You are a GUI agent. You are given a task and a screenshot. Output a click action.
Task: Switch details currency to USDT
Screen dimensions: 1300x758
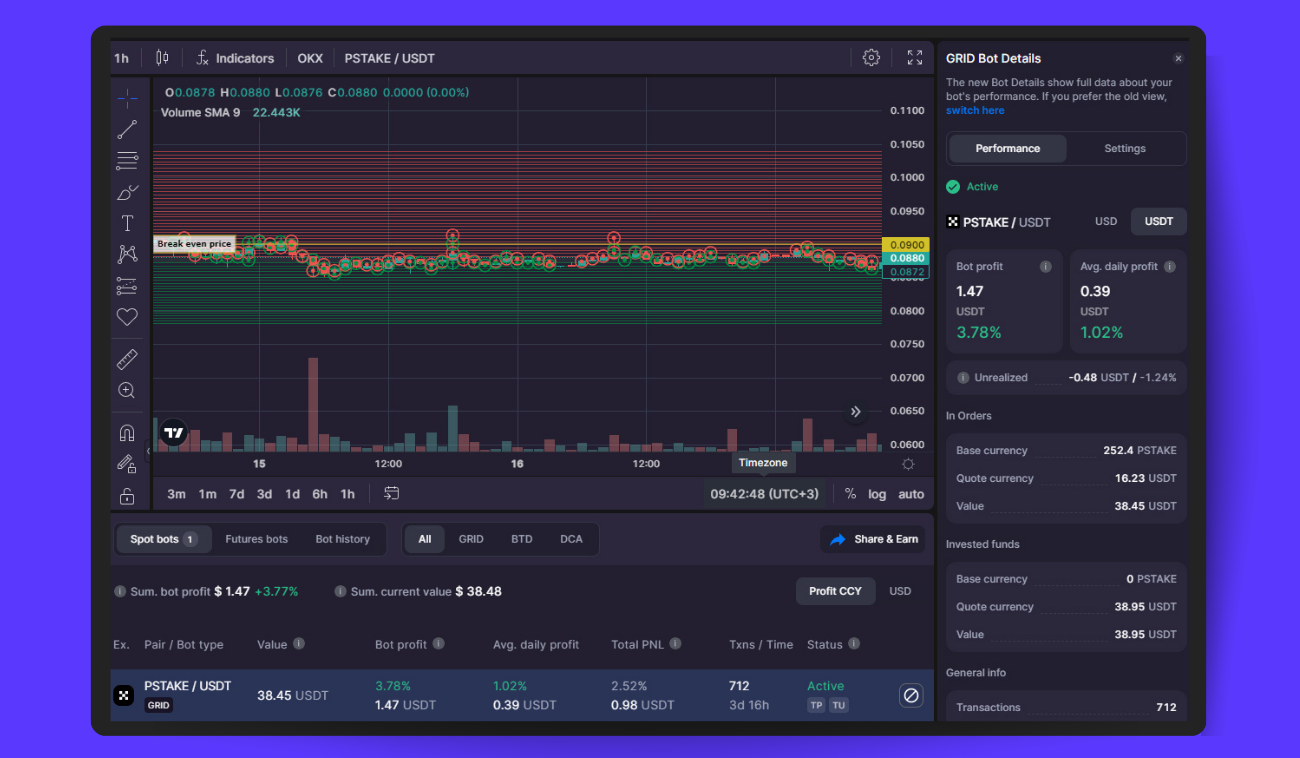[1159, 221]
